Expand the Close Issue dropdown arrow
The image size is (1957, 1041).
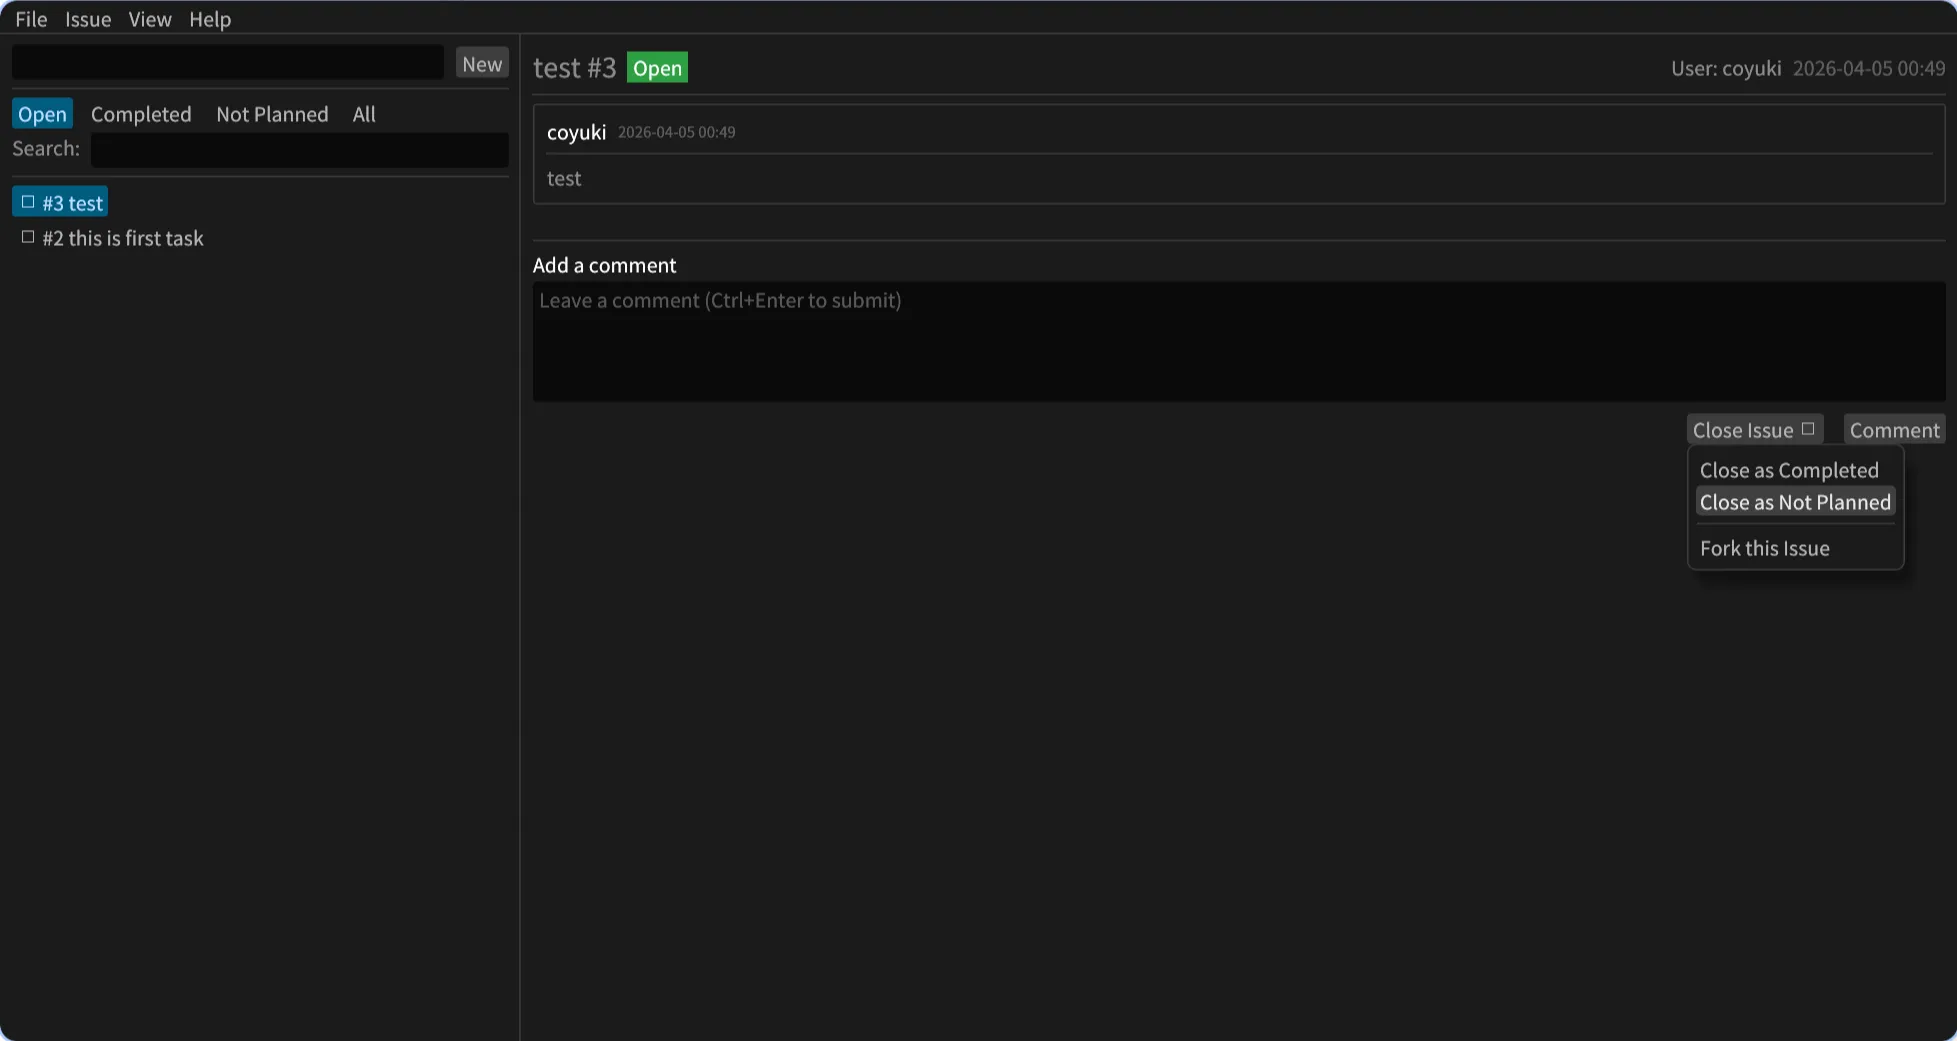point(1807,428)
